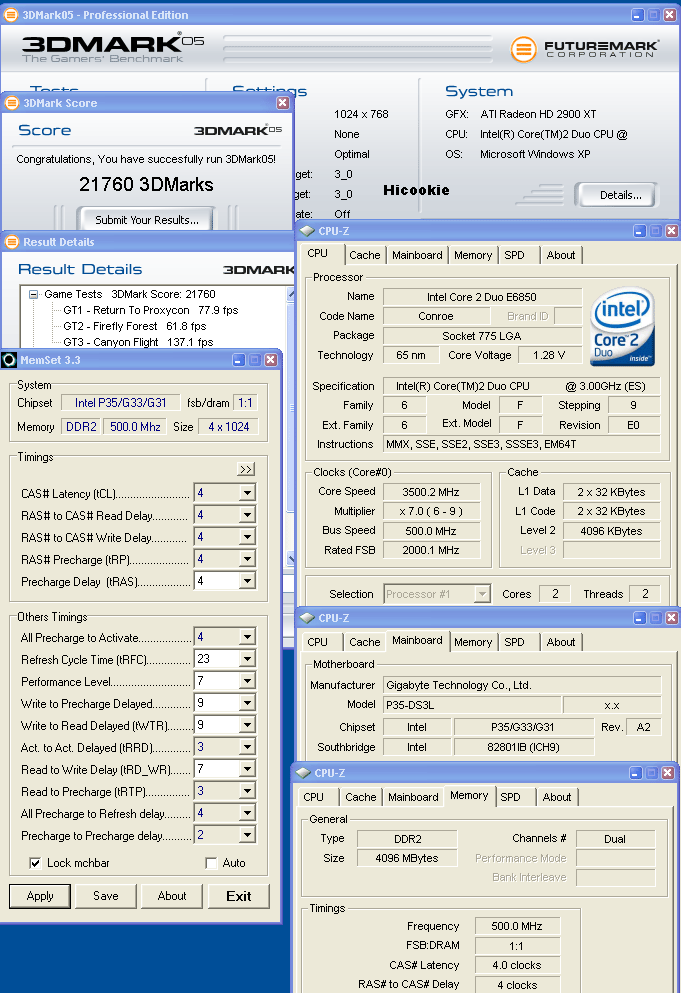Click the Core Speed 3500.2 MHz field
This screenshot has height=993, width=681.
click(x=431, y=492)
